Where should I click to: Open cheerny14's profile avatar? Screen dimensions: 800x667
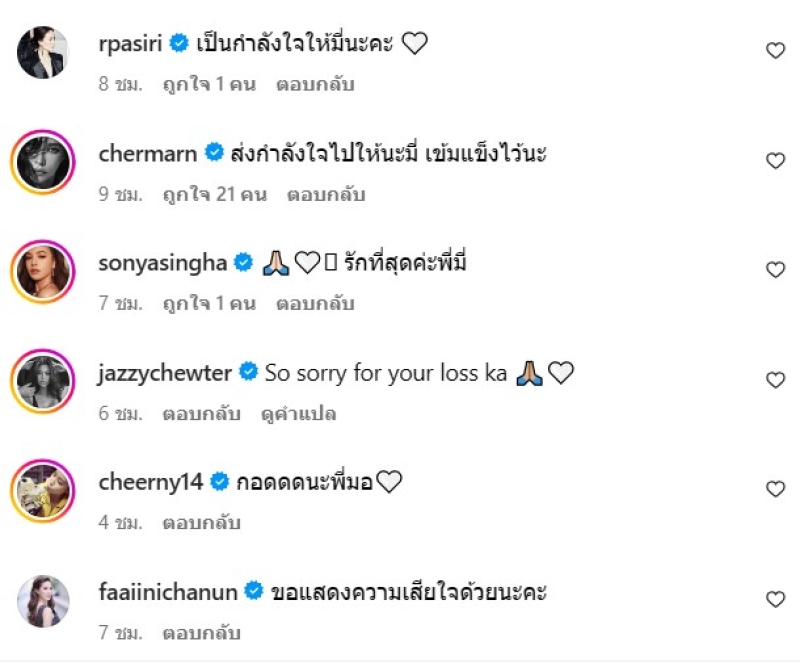pos(43,491)
